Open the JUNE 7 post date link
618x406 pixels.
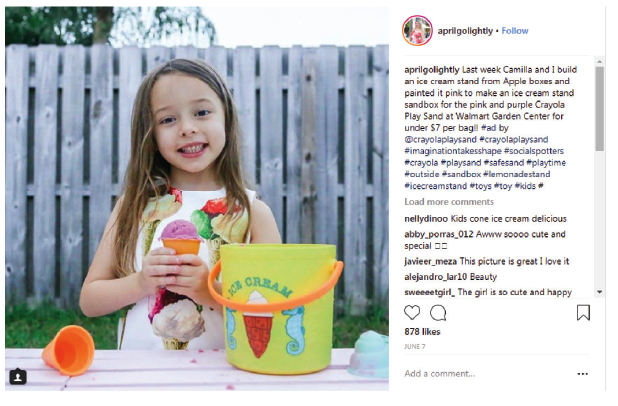pos(415,346)
